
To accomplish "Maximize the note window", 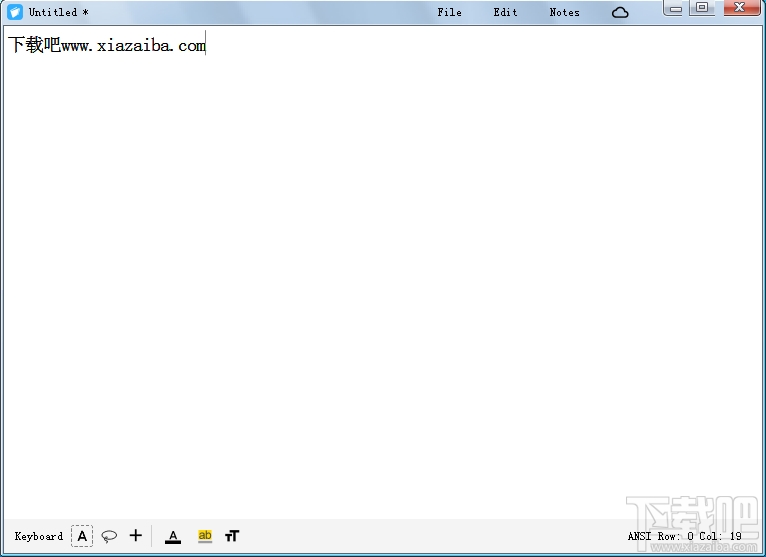I will (x=702, y=8).
